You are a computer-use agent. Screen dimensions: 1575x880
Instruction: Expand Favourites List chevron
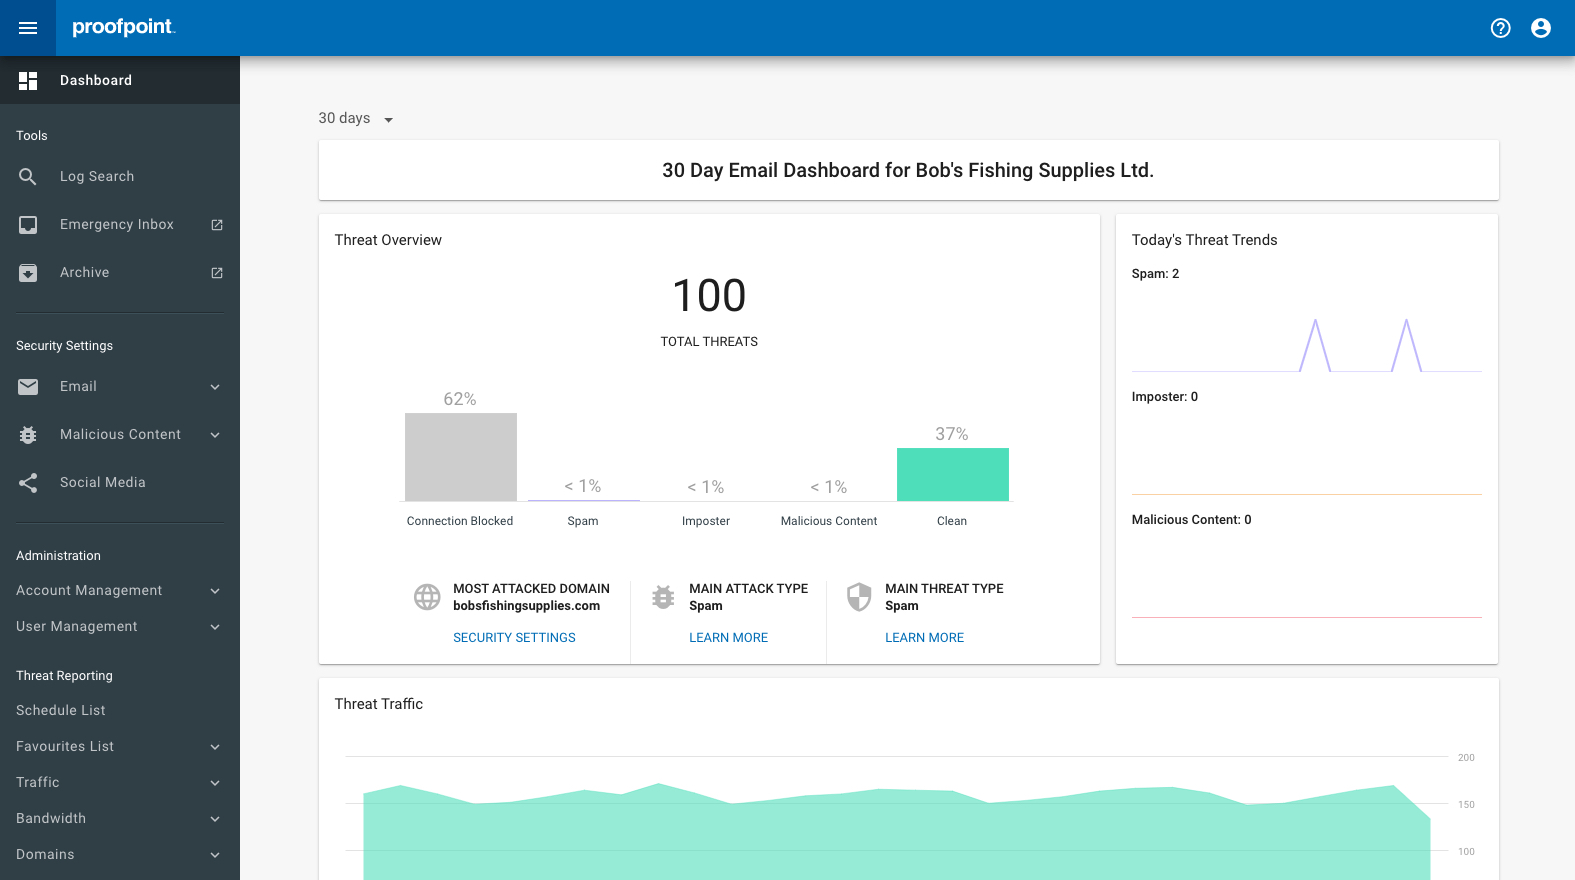[x=215, y=747]
